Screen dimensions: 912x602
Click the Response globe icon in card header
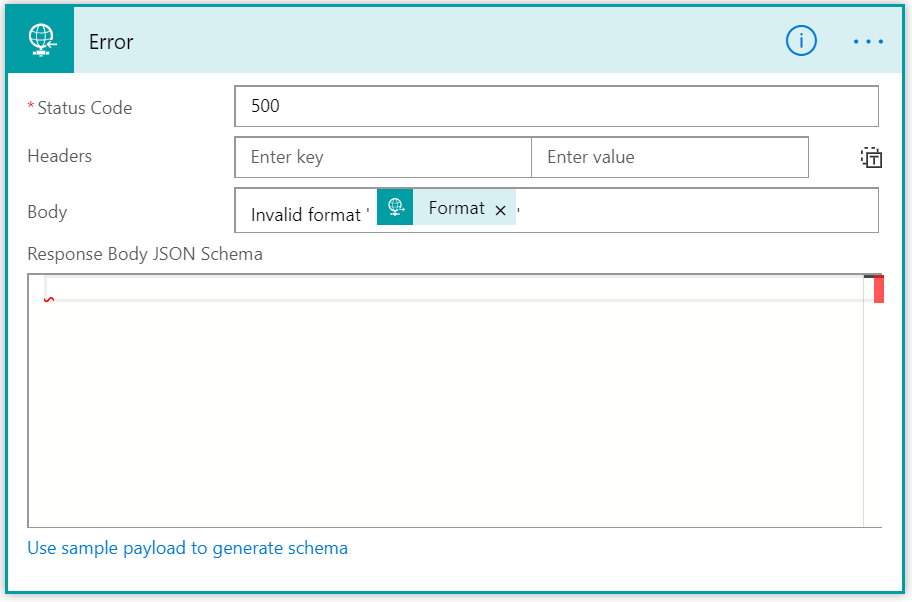pyautogui.click(x=41, y=40)
